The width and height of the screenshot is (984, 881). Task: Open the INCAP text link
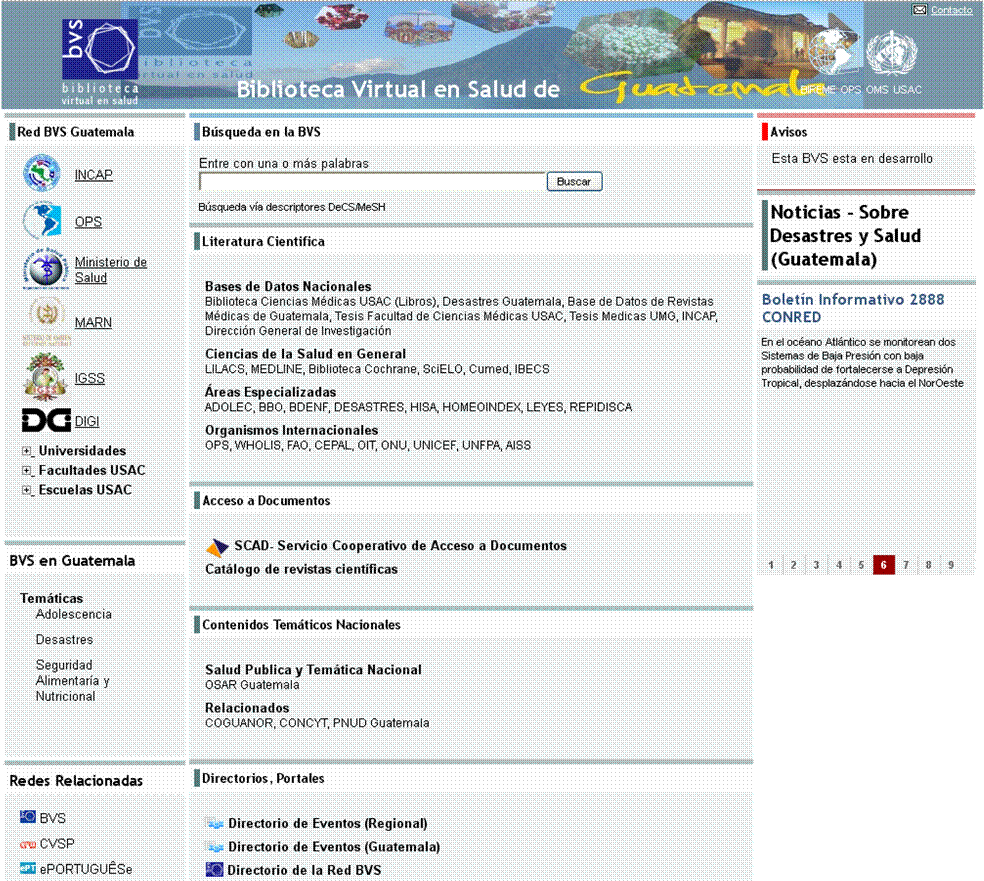pyautogui.click(x=94, y=174)
